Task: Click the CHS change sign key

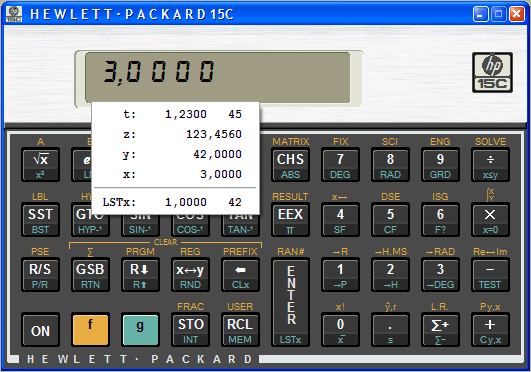Action: [x=290, y=164]
